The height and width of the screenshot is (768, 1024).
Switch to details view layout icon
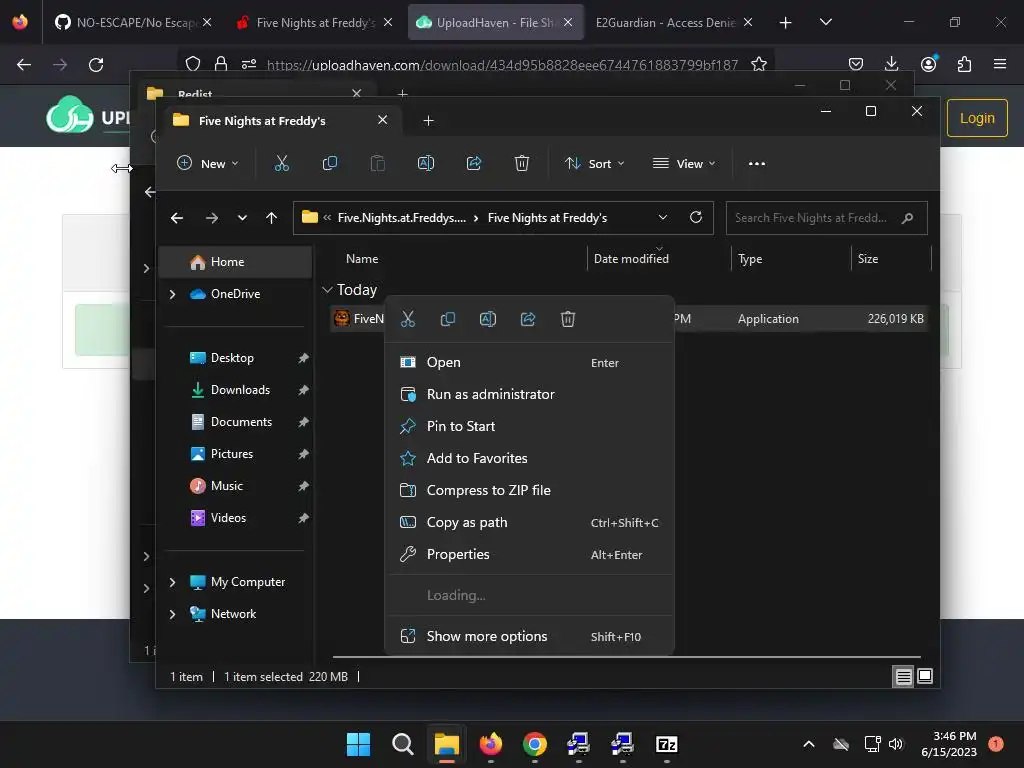pyautogui.click(x=903, y=677)
